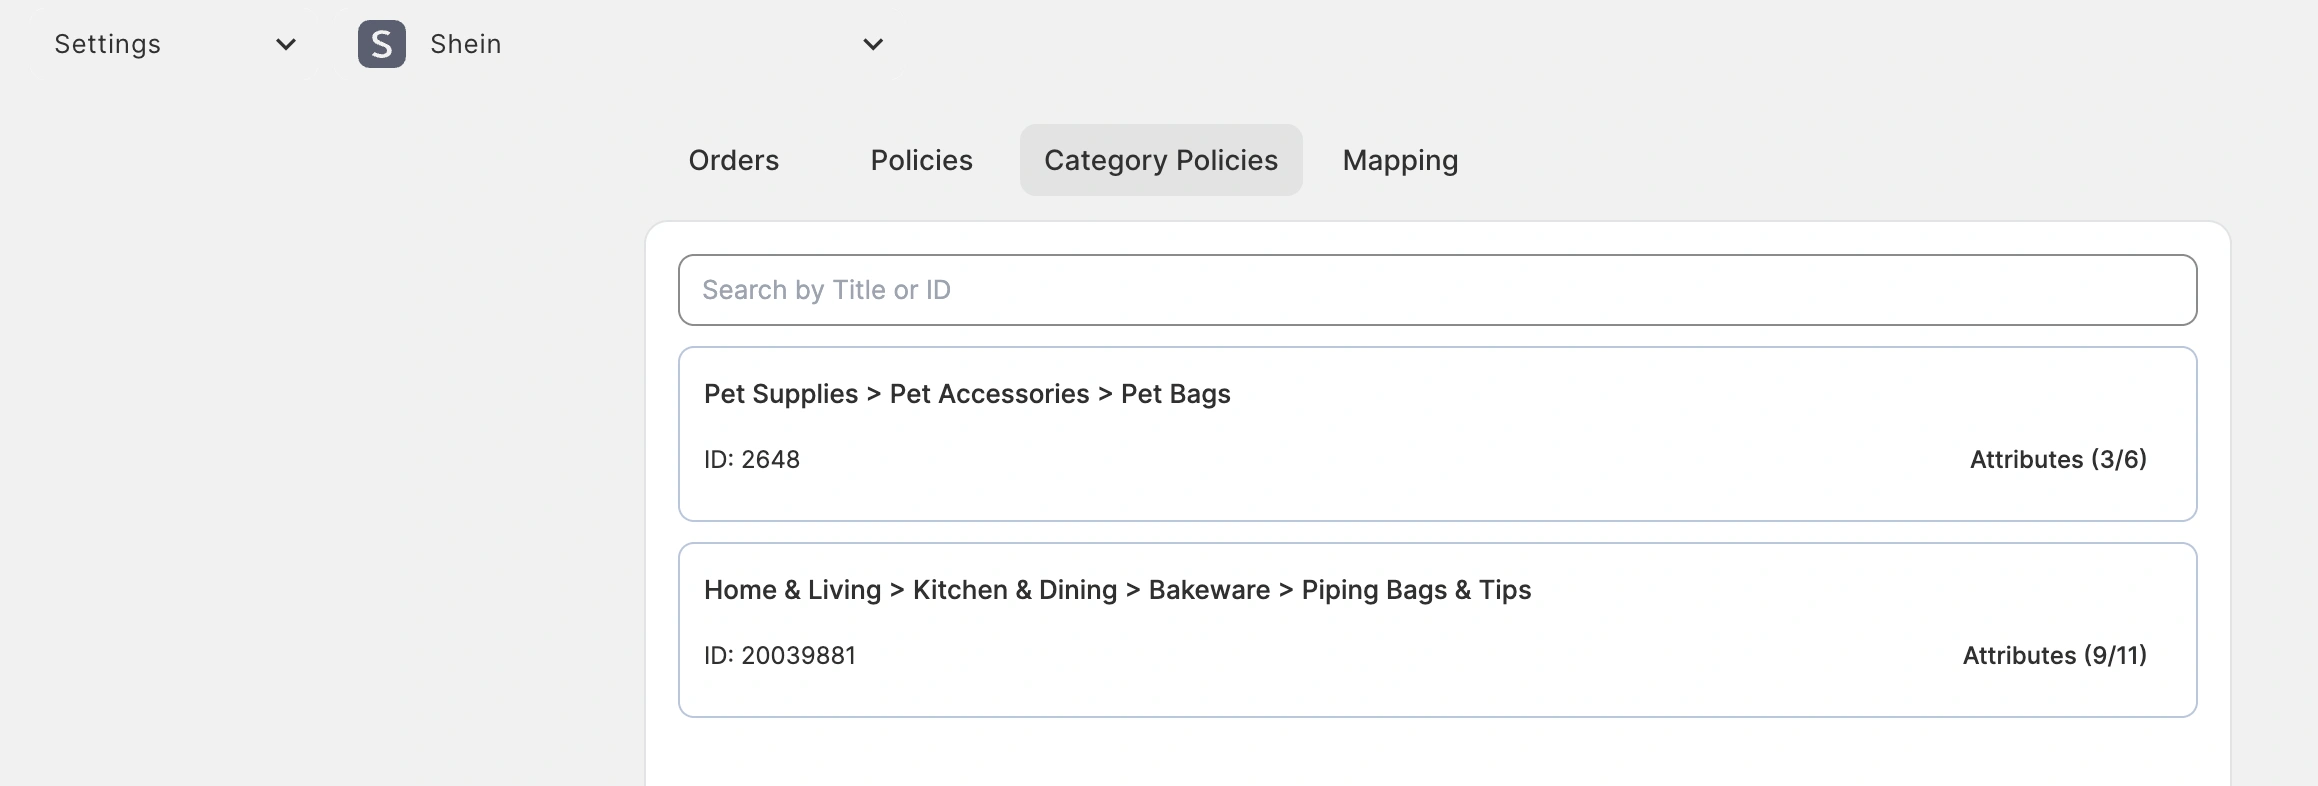Click ID: 20039881 text
The image size is (2318, 786).
(780, 656)
